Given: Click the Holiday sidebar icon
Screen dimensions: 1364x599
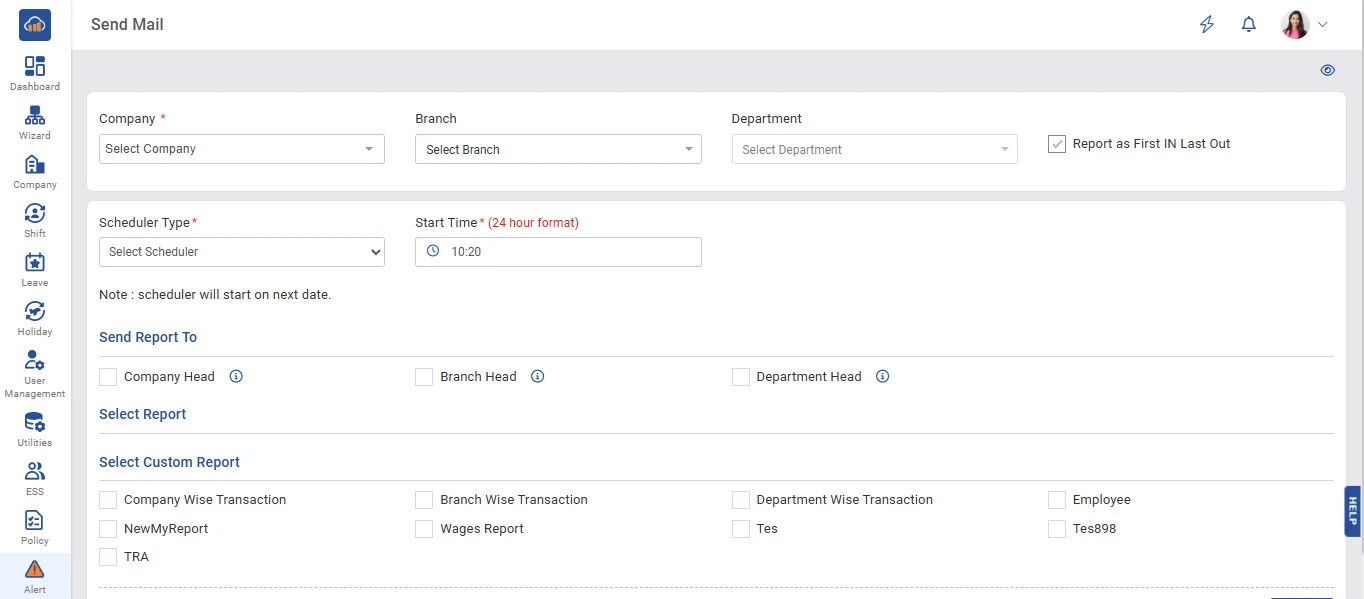Looking at the screenshot, I should coord(35,312).
